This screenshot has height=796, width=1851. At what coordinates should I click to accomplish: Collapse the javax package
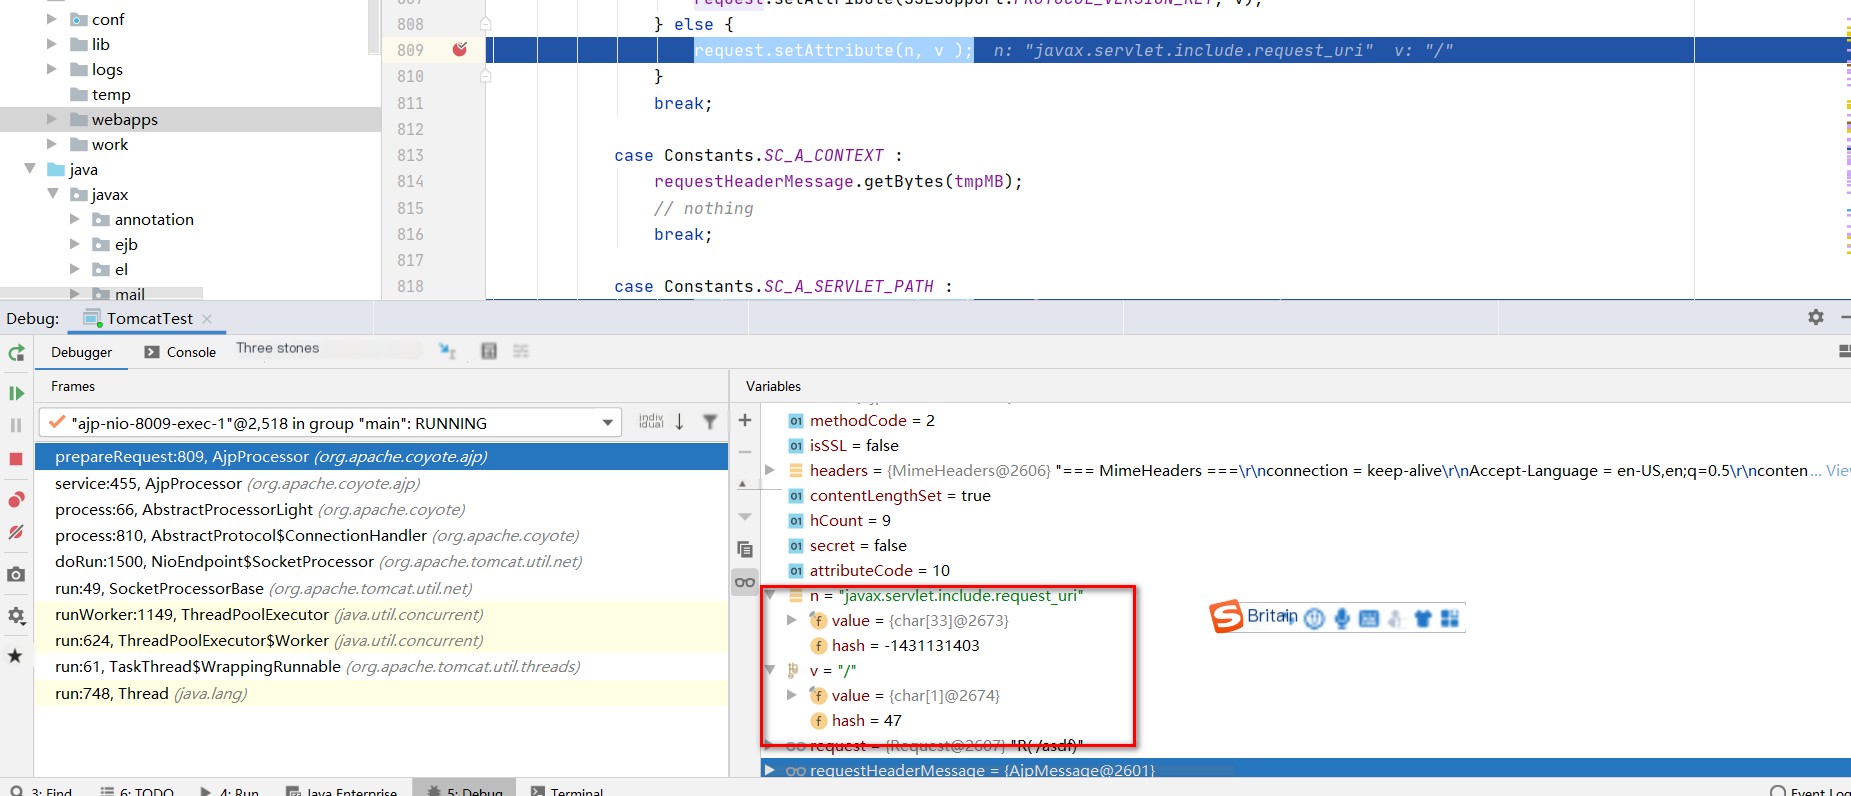53,193
